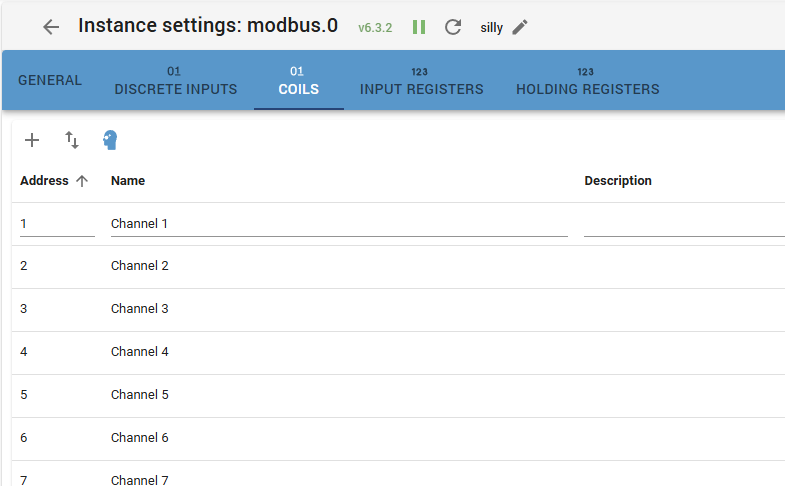
Task: Focus the Description field of Channel 1
Action: click(x=684, y=224)
